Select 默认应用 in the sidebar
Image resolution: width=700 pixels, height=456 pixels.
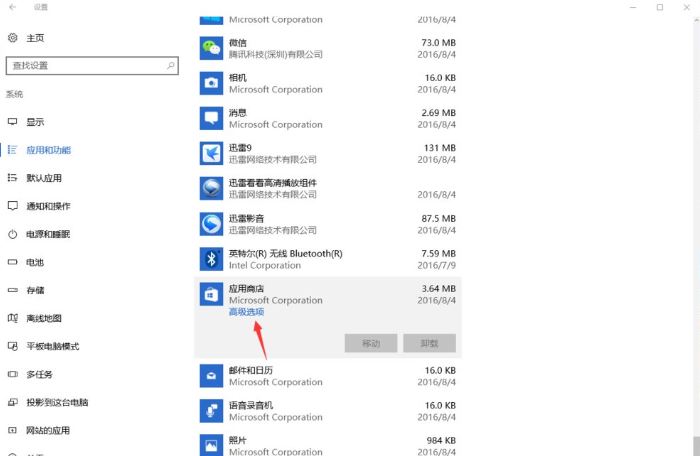tap(44, 178)
